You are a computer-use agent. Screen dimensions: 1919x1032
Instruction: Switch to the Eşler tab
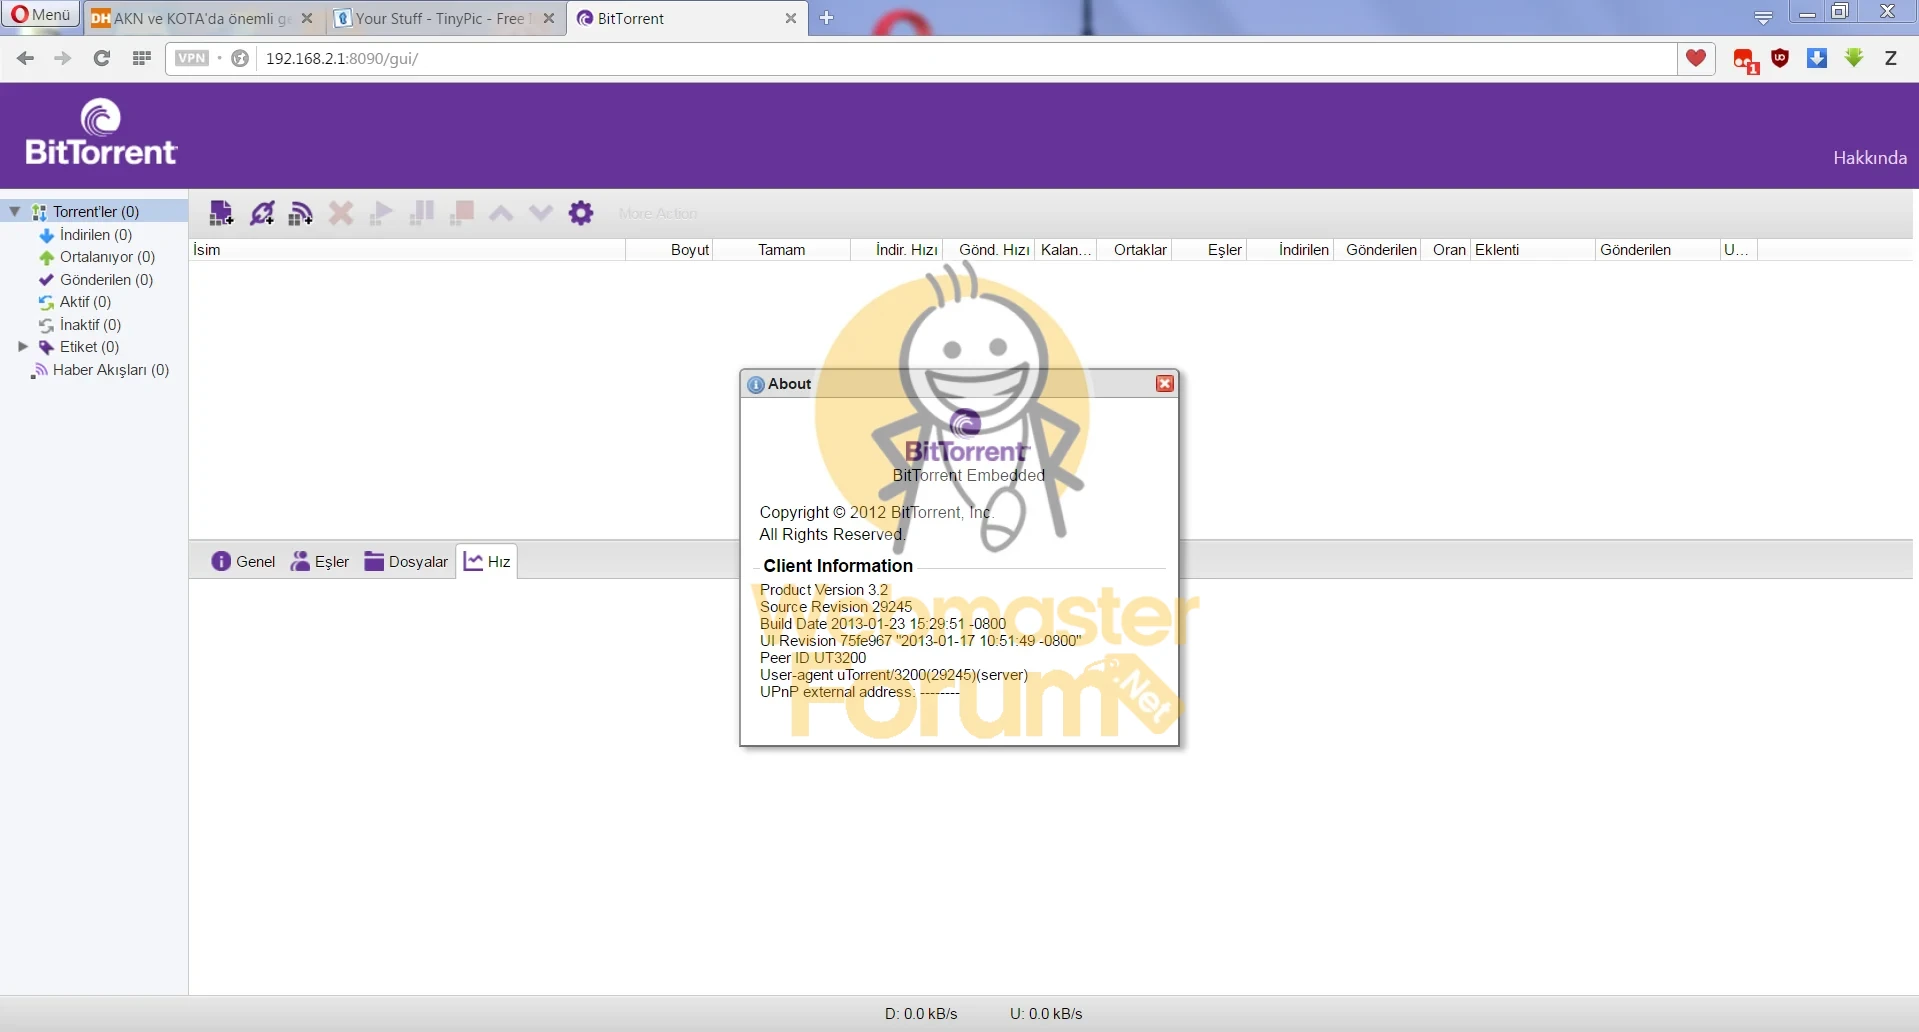[319, 561]
